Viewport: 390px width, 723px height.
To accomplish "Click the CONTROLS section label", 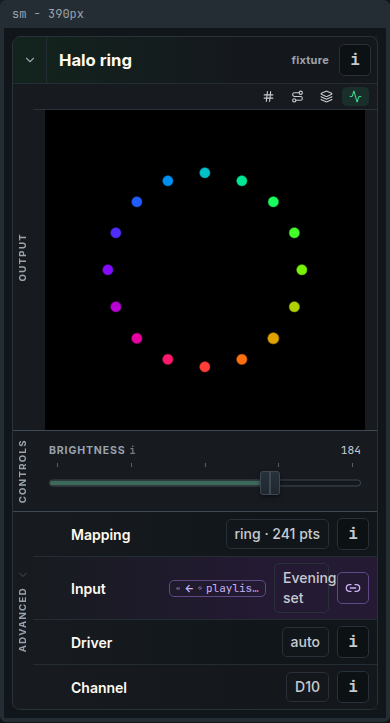I will pos(23,471).
